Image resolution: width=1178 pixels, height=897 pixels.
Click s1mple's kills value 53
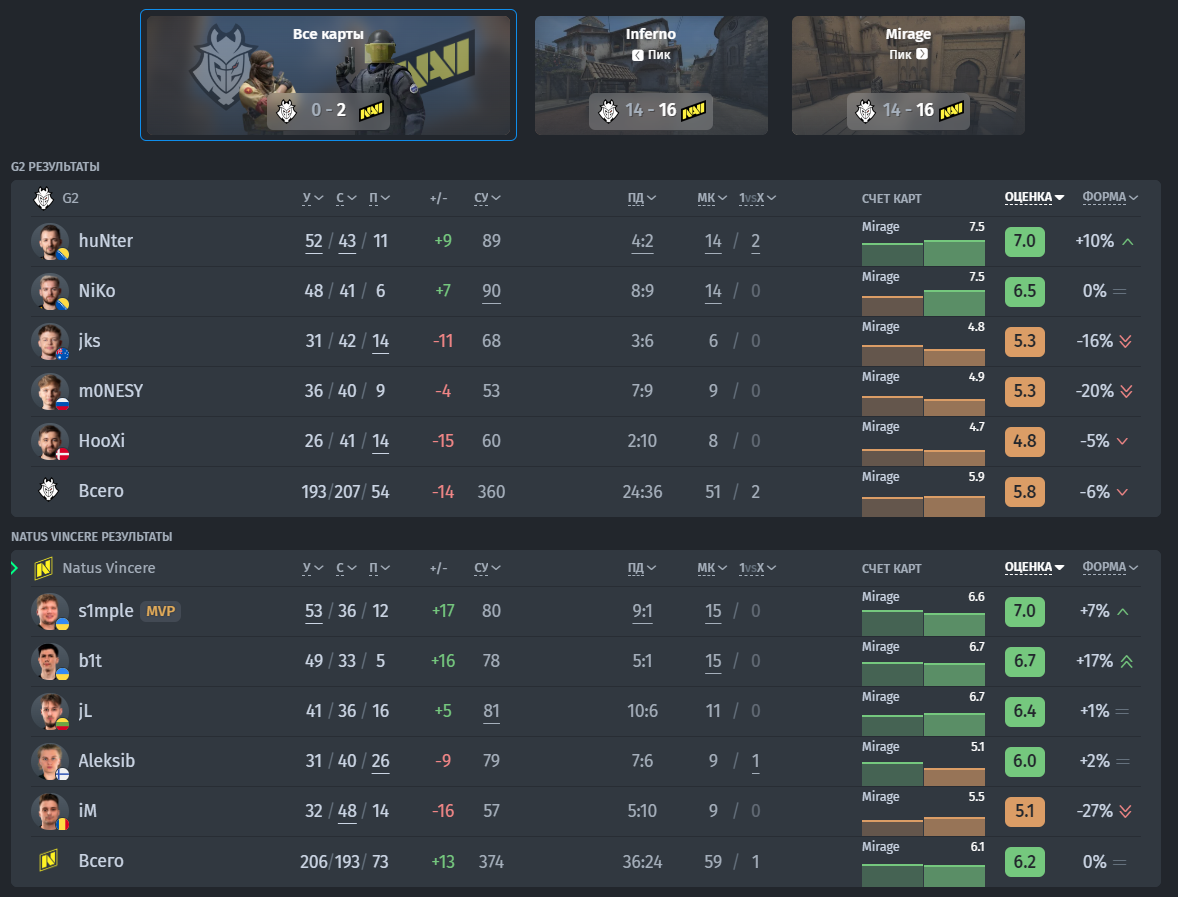click(314, 612)
